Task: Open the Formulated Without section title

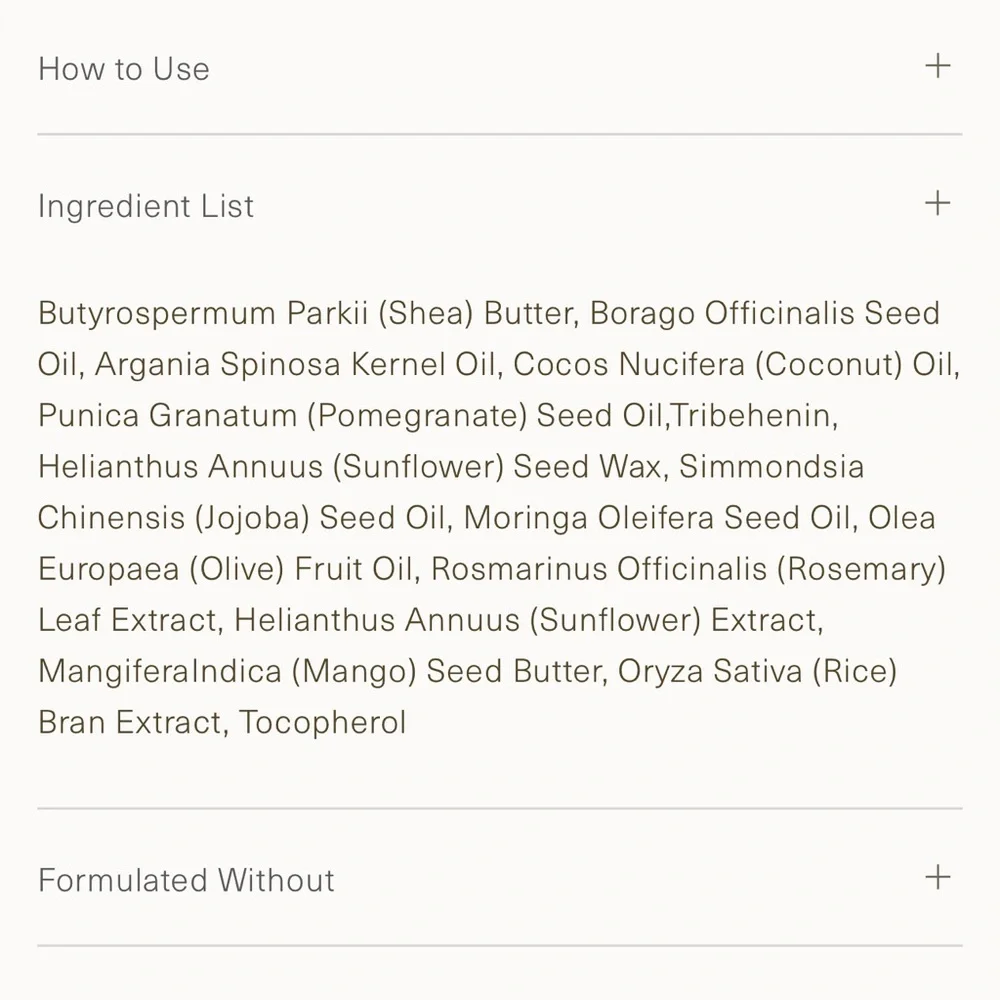Action: [x=186, y=880]
